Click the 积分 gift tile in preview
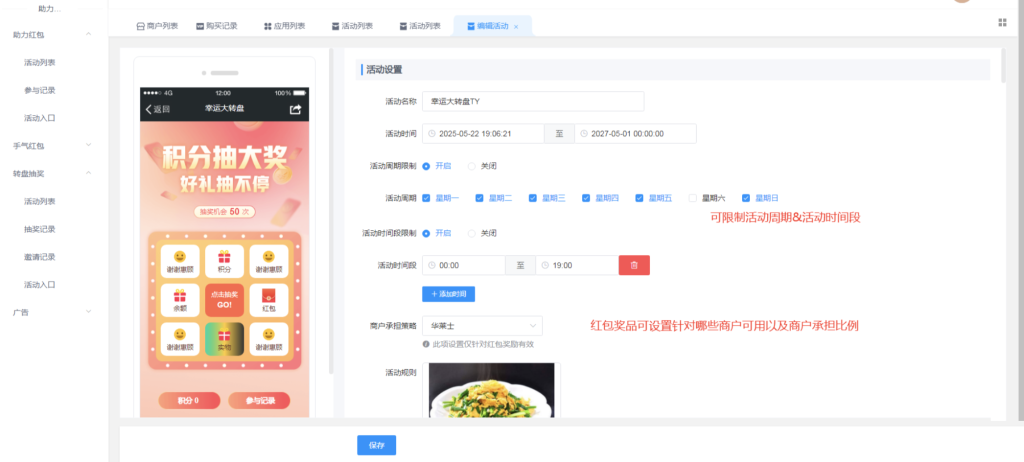This screenshot has height=462, width=1024. tap(224, 260)
